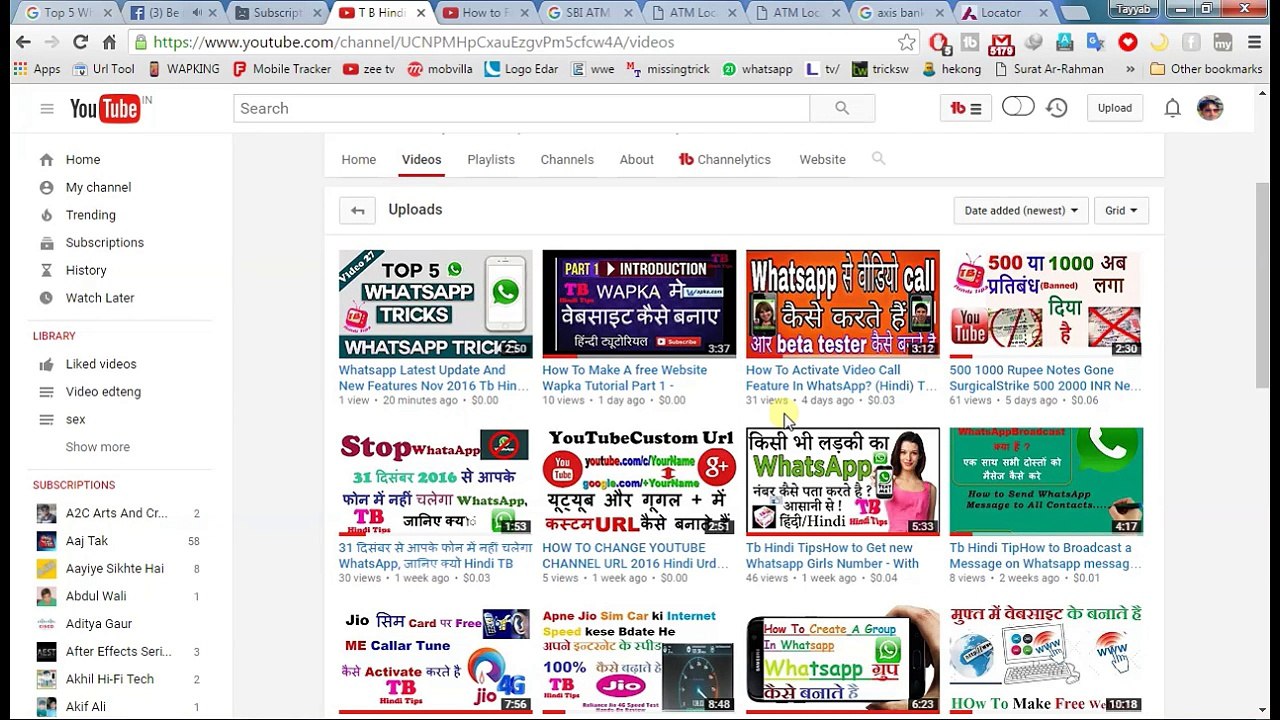Expand the Date added (newest) sort dropdown
Image resolution: width=1280 pixels, height=720 pixels.
(1020, 210)
